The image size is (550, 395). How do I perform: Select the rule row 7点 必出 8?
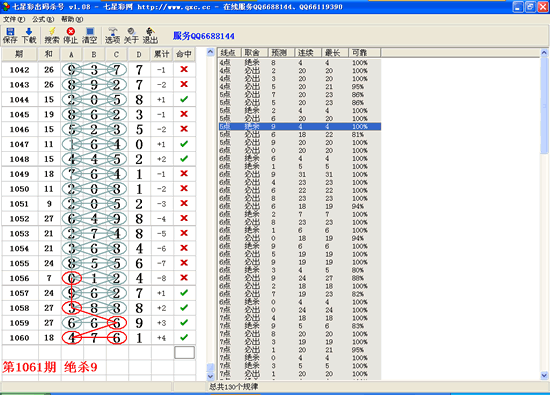[300, 334]
